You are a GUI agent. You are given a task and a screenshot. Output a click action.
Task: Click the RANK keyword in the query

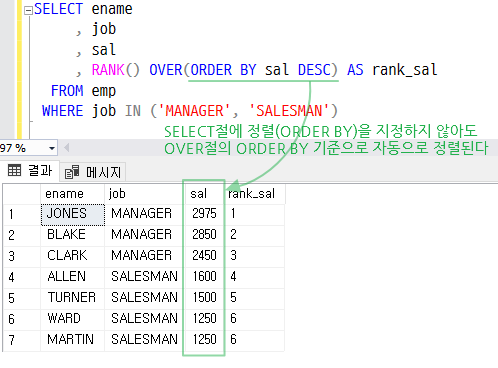(108, 70)
